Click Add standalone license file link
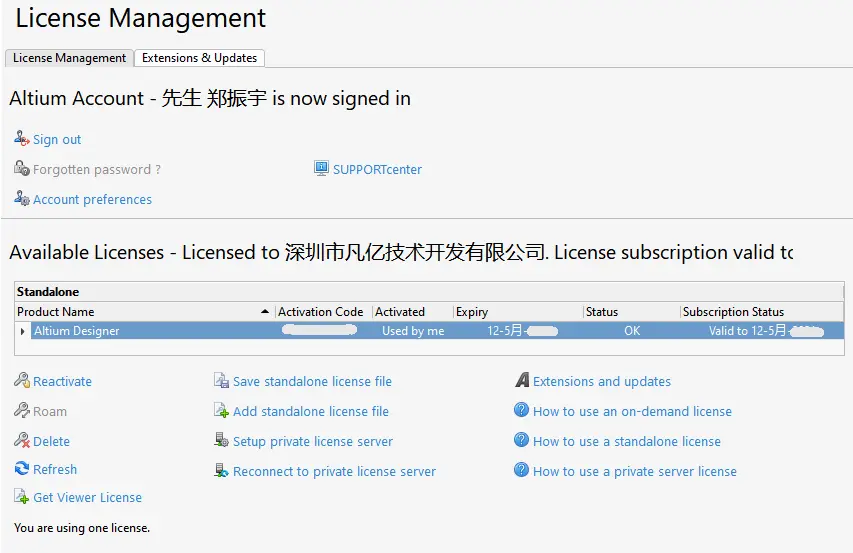The width and height of the screenshot is (853, 553). 311,412
